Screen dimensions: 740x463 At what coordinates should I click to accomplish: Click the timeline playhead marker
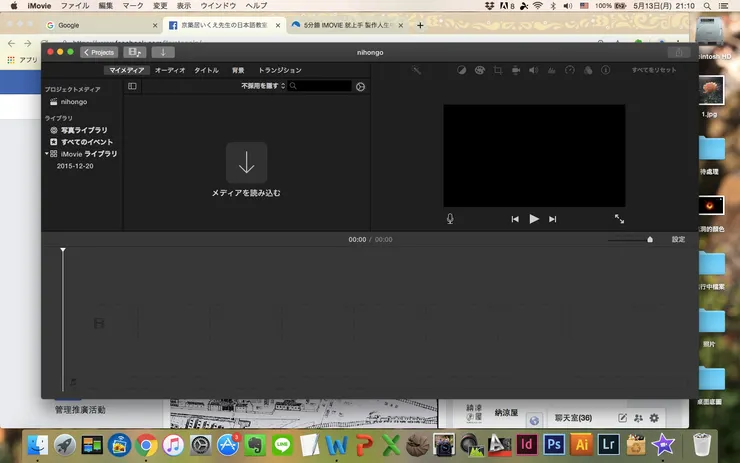[x=63, y=250]
